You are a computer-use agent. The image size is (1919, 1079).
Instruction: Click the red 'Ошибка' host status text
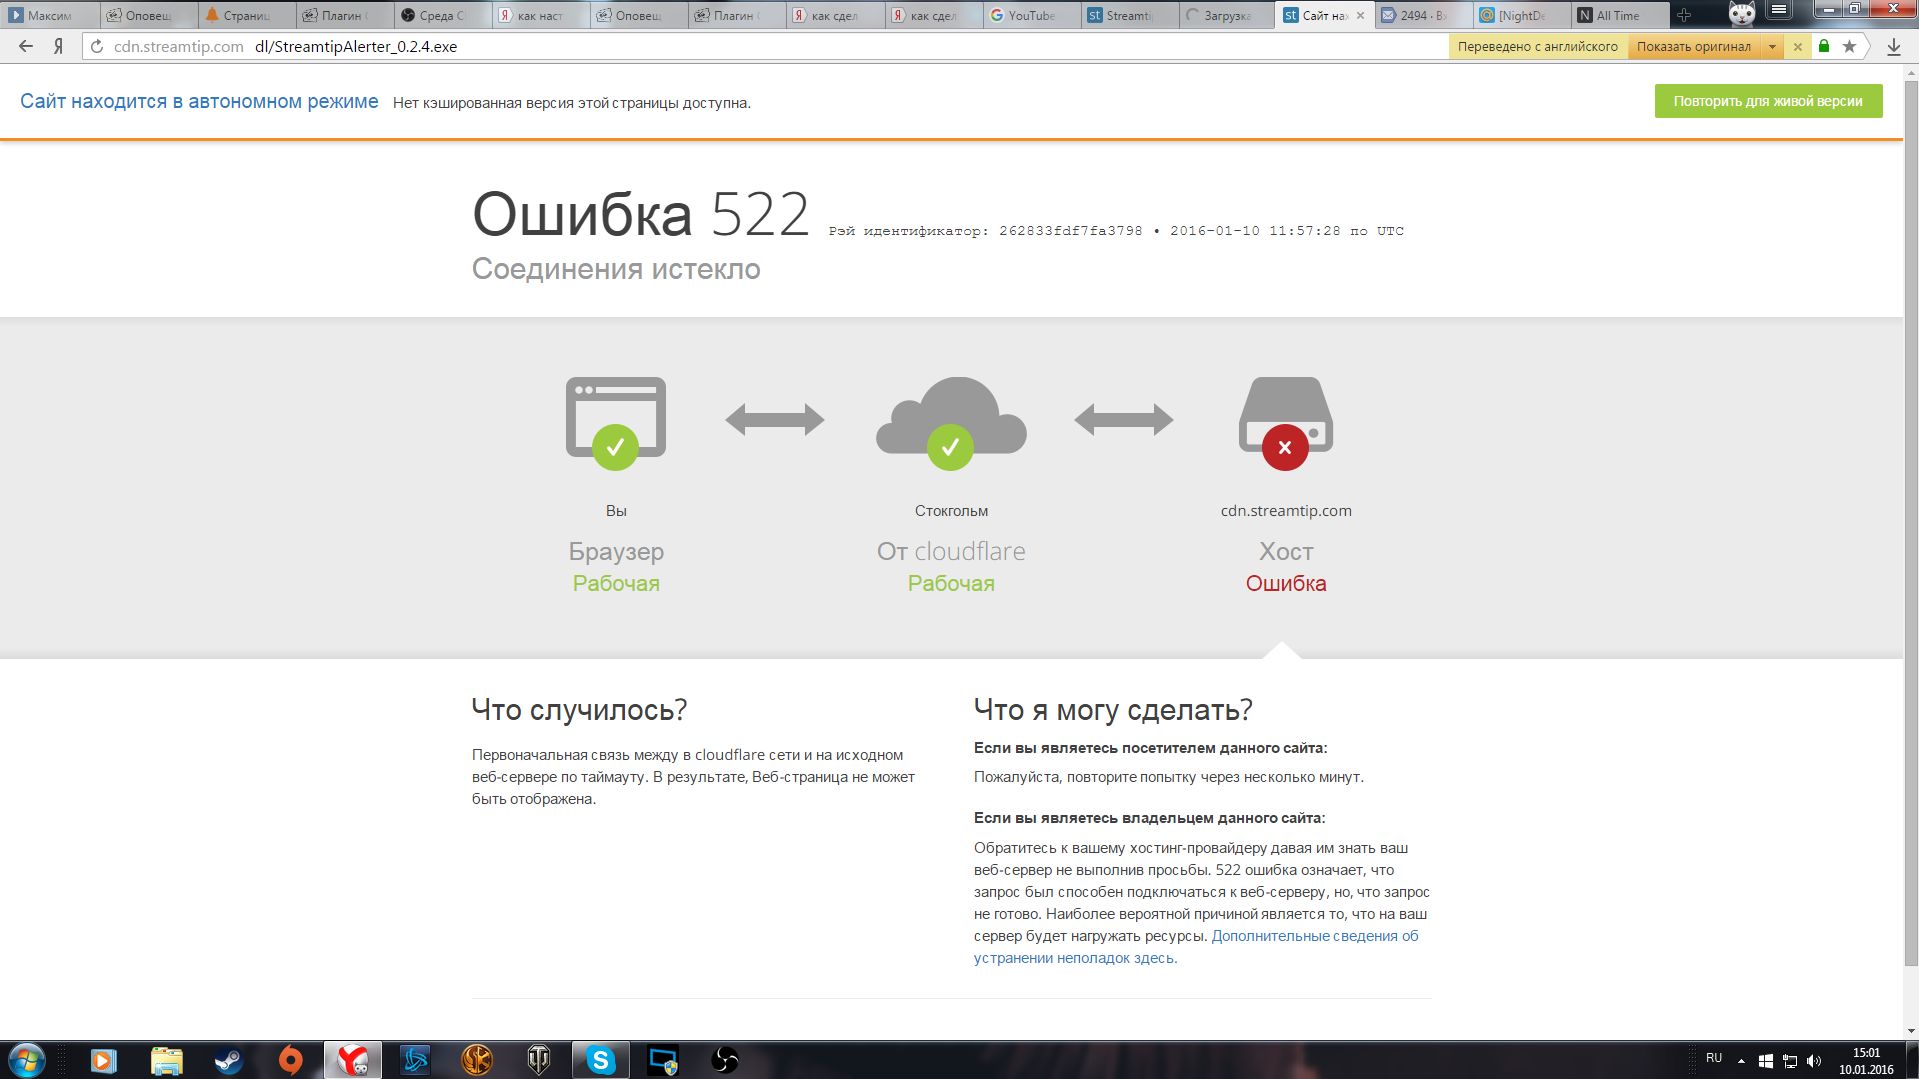coord(1286,583)
